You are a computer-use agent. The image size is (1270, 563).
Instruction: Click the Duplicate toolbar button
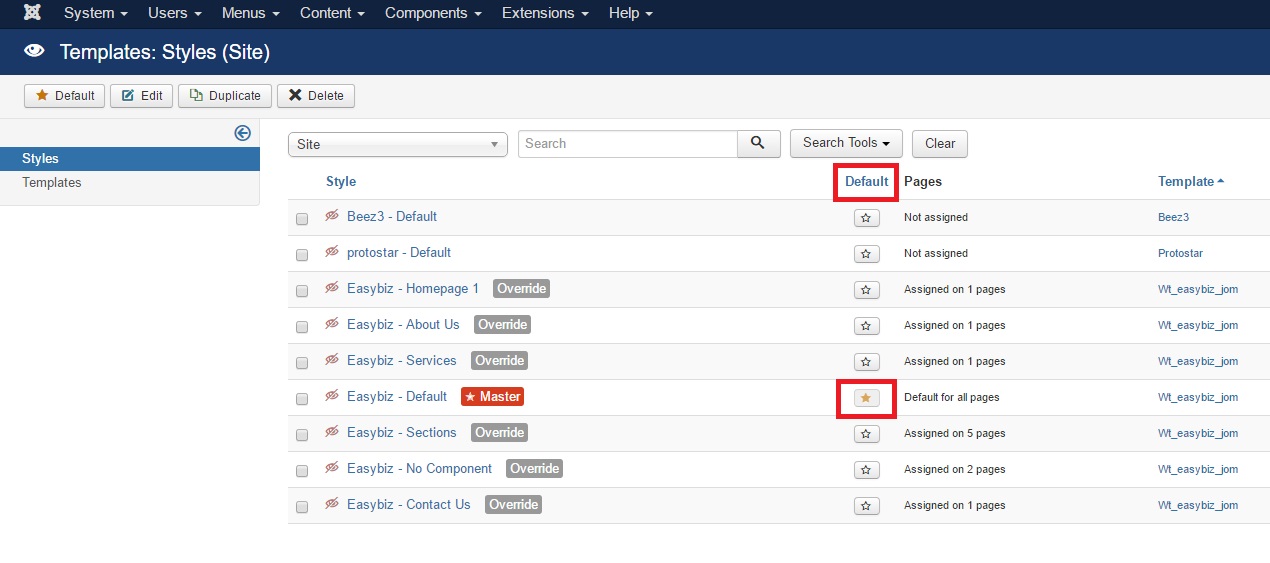[x=225, y=96]
